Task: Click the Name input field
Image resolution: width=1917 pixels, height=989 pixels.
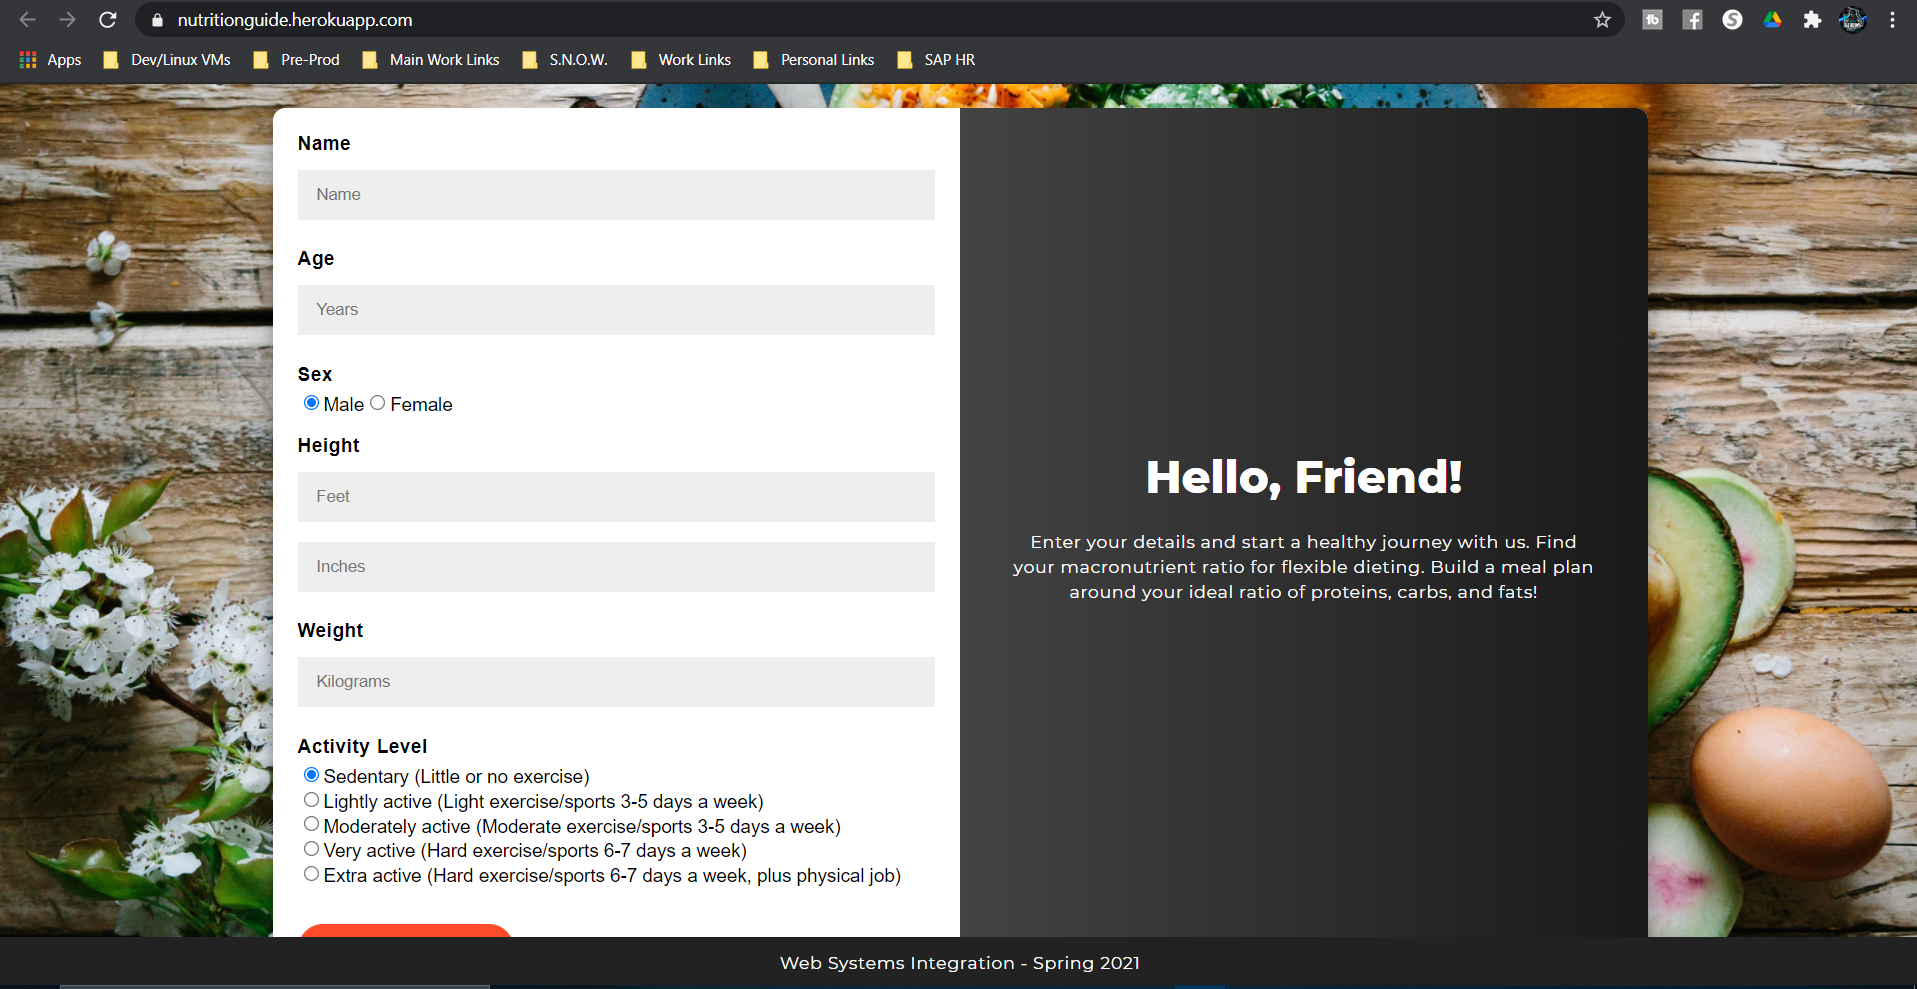Action: pos(616,195)
